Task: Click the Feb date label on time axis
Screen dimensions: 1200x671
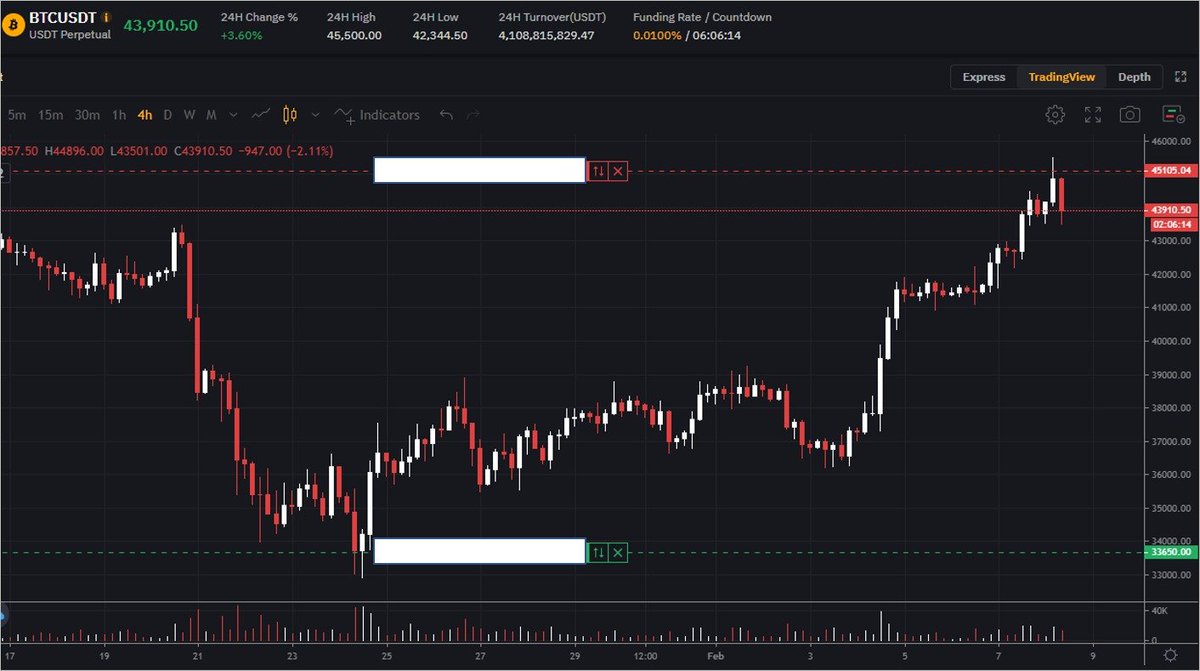Action: [715, 656]
